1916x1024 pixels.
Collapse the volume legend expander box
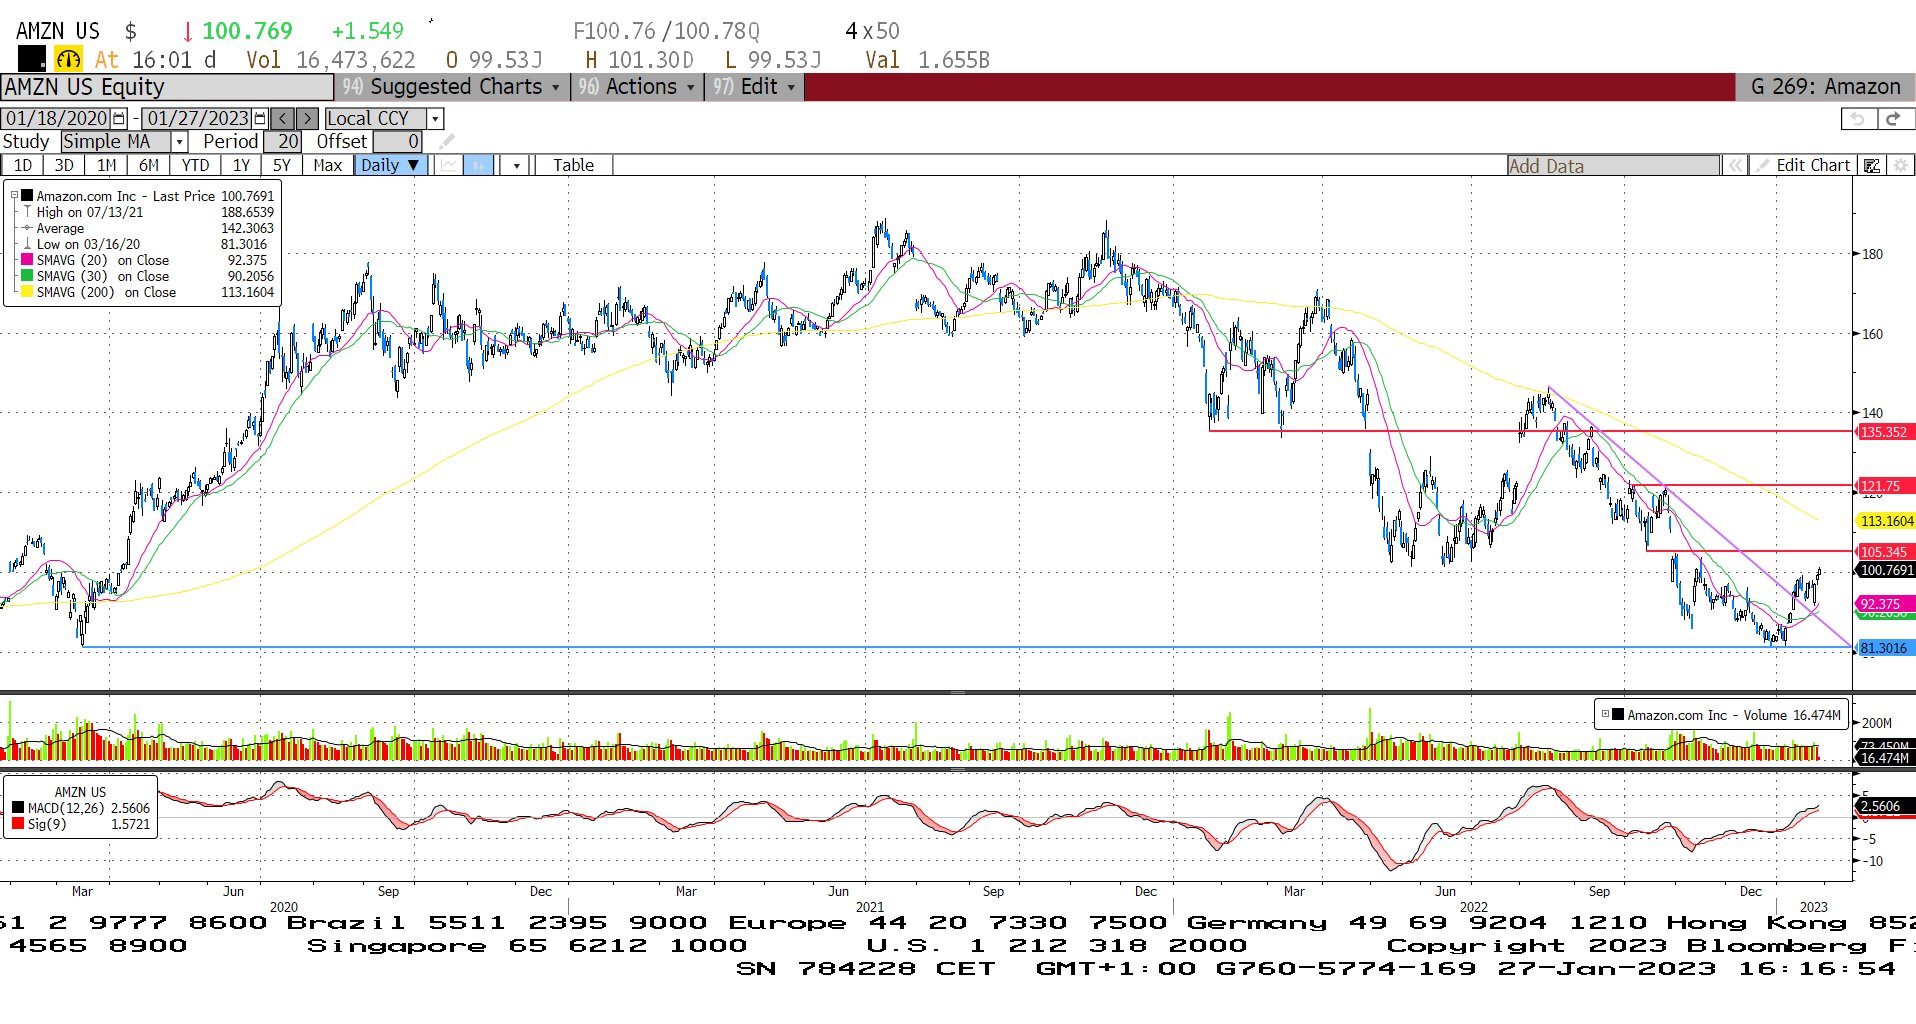coord(1605,714)
